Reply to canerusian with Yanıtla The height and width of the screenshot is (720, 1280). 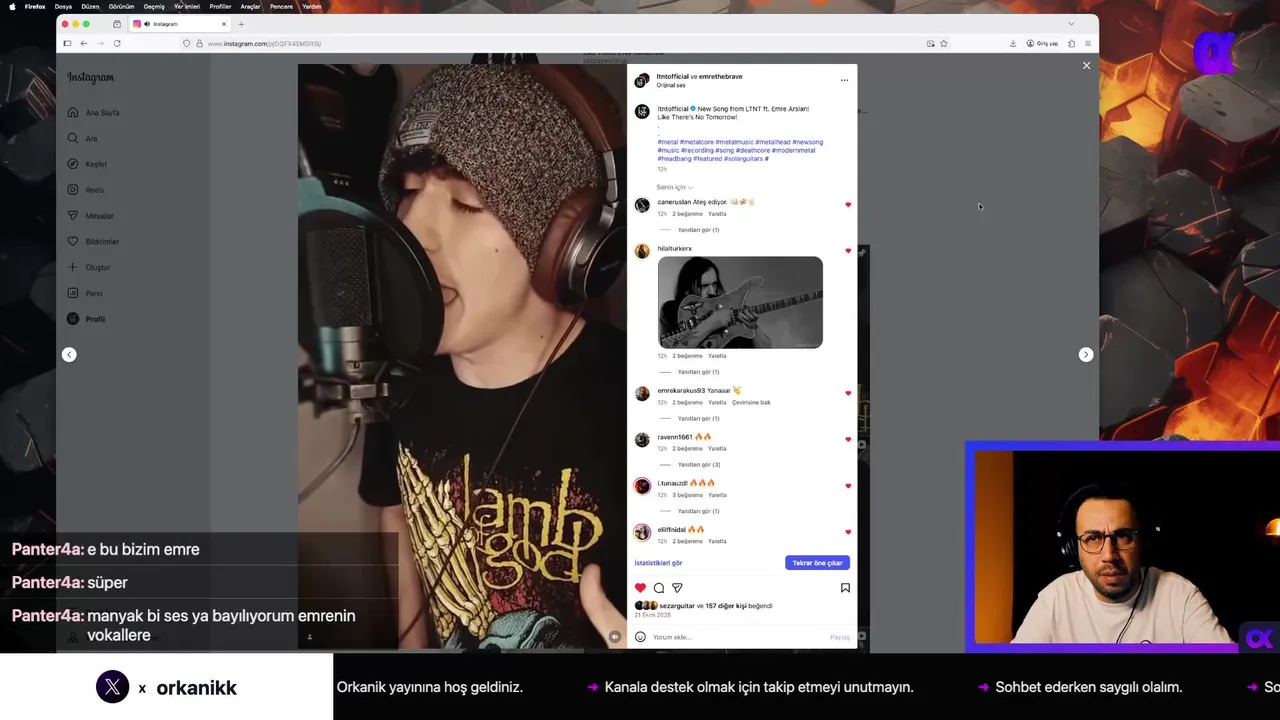[717, 214]
